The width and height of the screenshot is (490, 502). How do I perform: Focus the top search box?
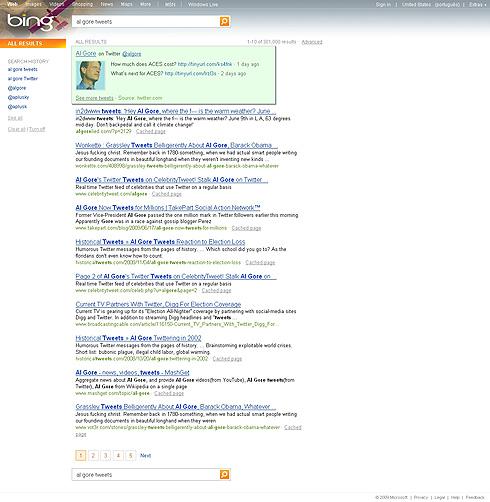click(146, 22)
